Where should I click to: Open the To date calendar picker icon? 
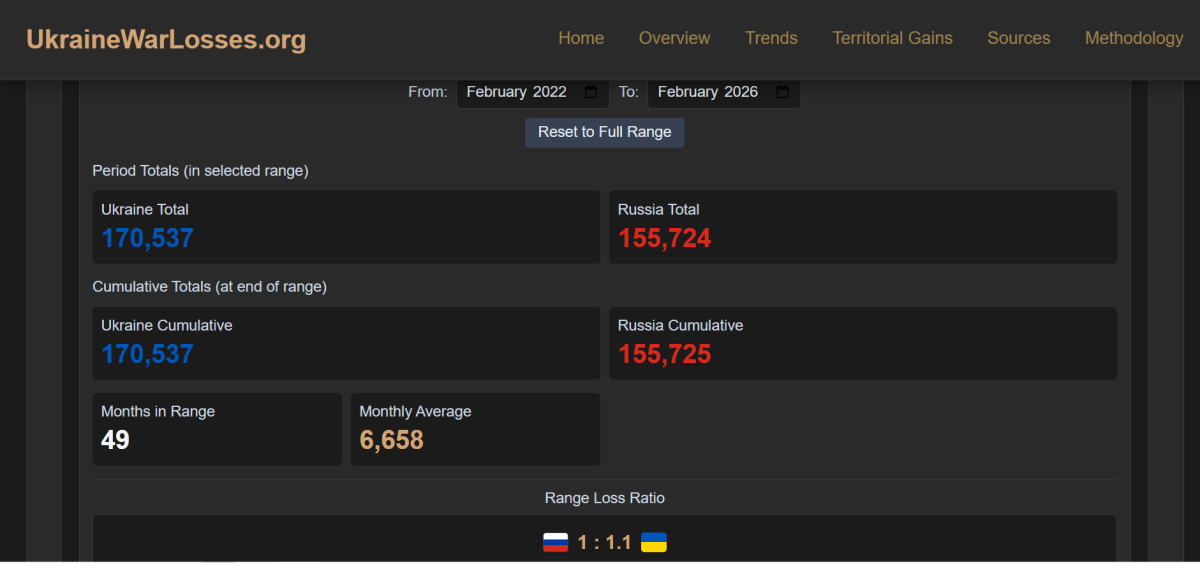782,92
